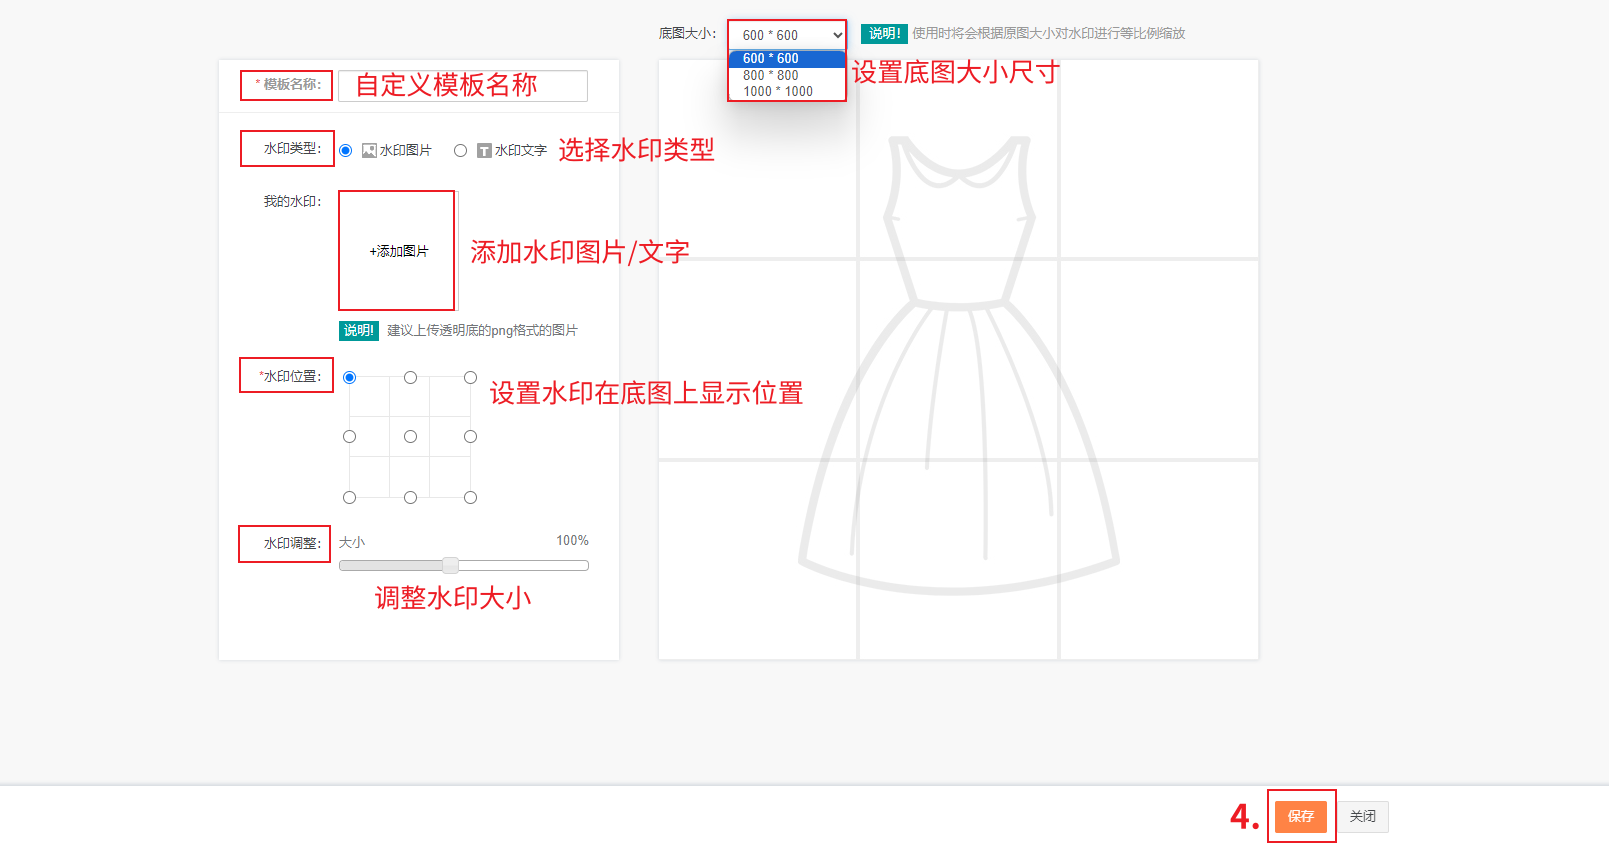Screen dimensions: 1609x847
Task: Choose top-center watermark position
Action: [410, 377]
